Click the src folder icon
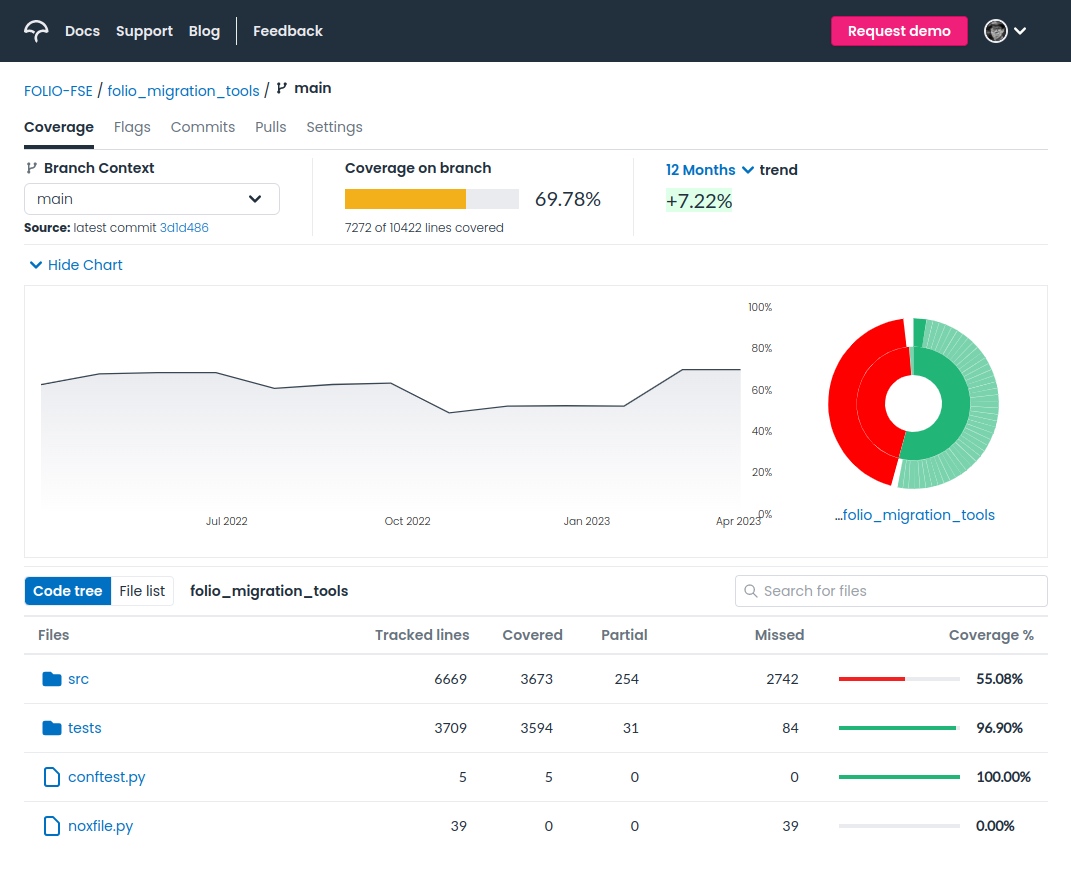 coord(52,679)
